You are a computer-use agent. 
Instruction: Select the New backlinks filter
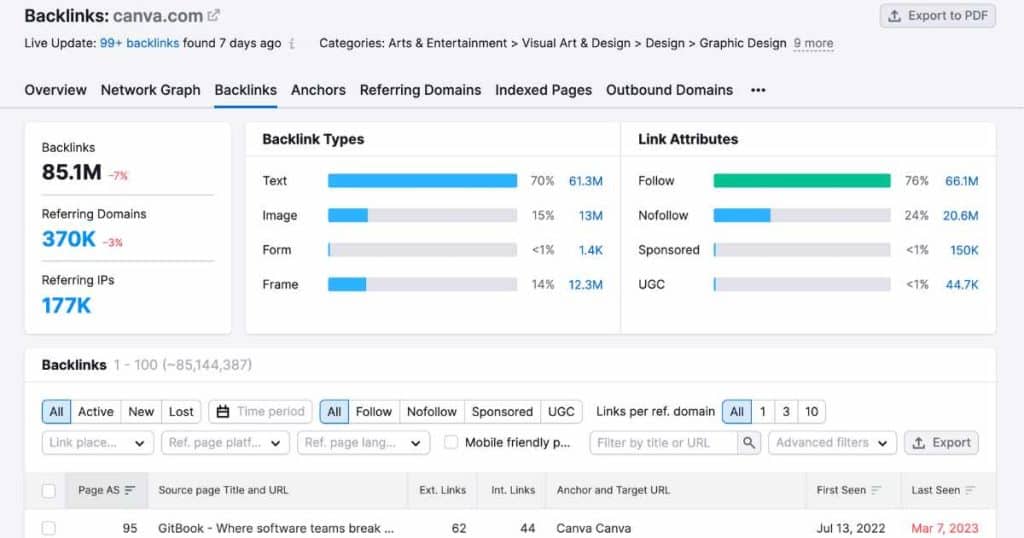point(141,412)
